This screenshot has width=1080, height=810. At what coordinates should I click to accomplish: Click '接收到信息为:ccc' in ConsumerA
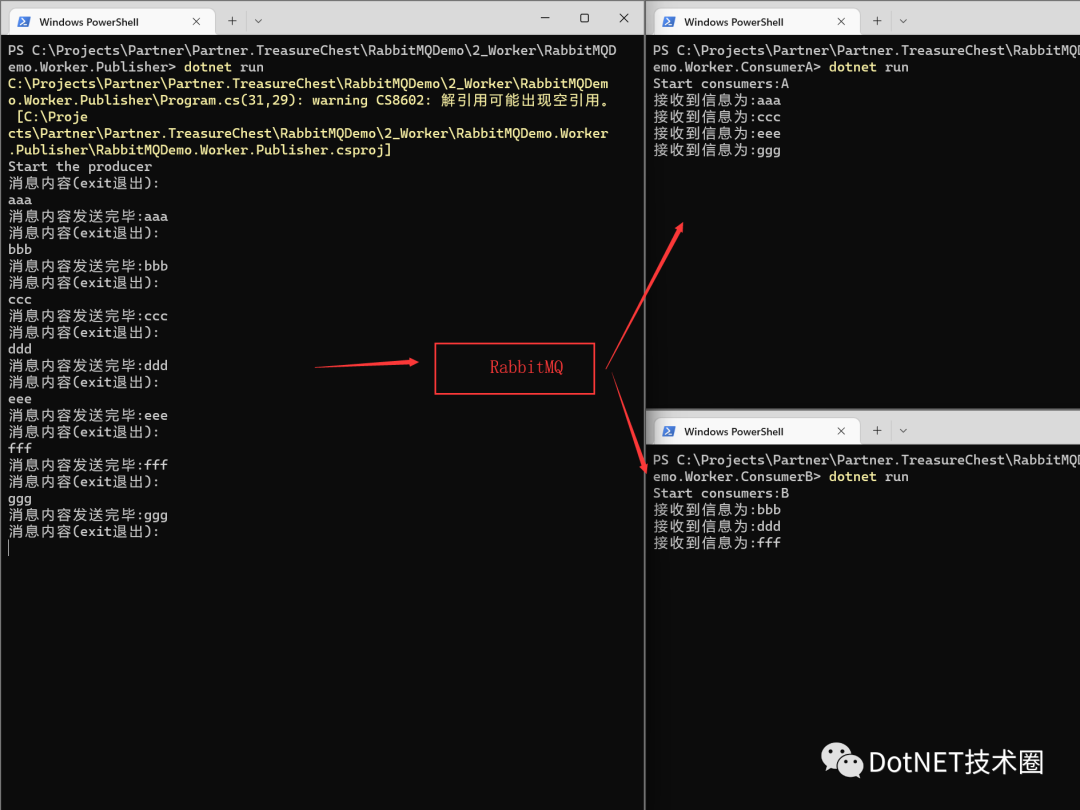pos(717,117)
